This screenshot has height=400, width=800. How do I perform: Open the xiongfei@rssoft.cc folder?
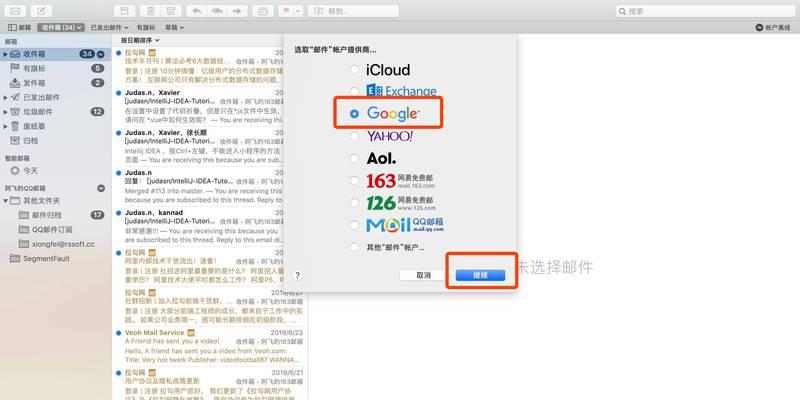pyautogui.click(x=55, y=244)
